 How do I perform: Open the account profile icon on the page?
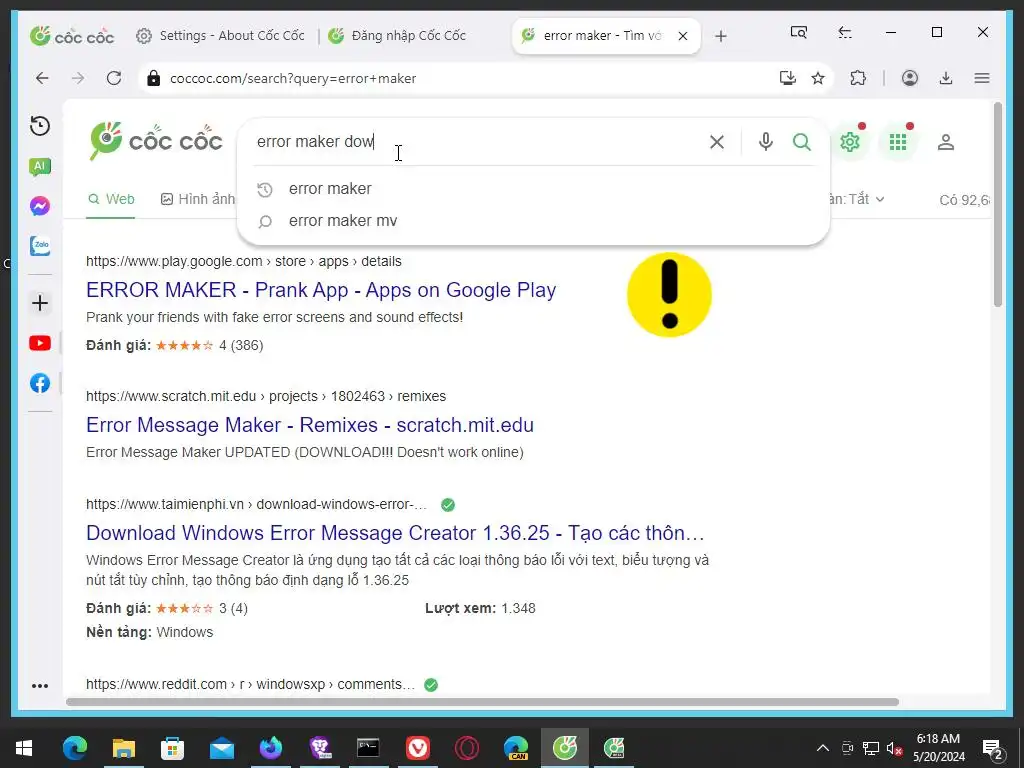tap(946, 142)
